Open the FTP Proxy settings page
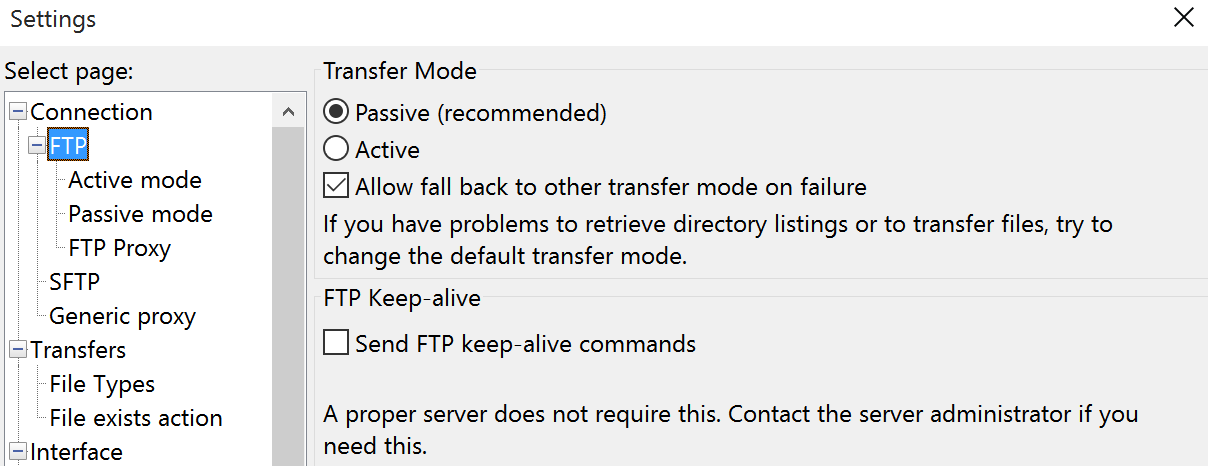Viewport: 1208px width, 466px height. tap(119, 248)
